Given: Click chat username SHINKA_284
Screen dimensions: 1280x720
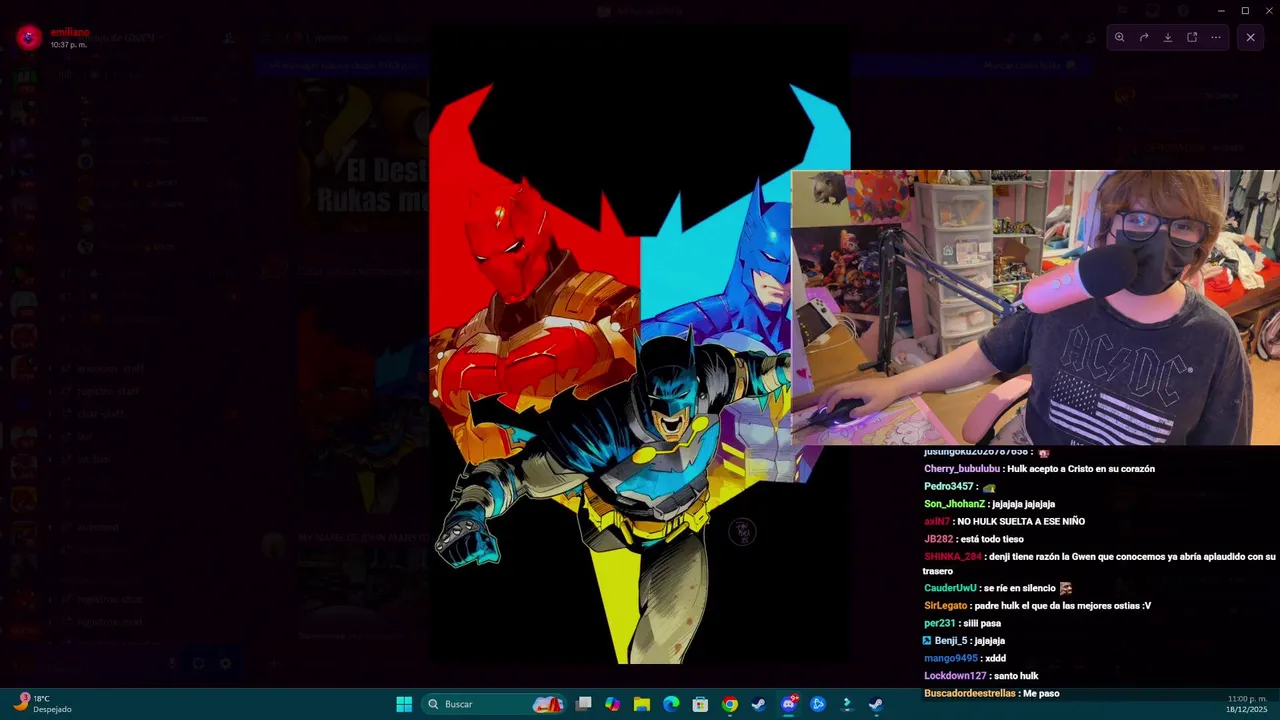Looking at the screenshot, I should tap(953, 557).
